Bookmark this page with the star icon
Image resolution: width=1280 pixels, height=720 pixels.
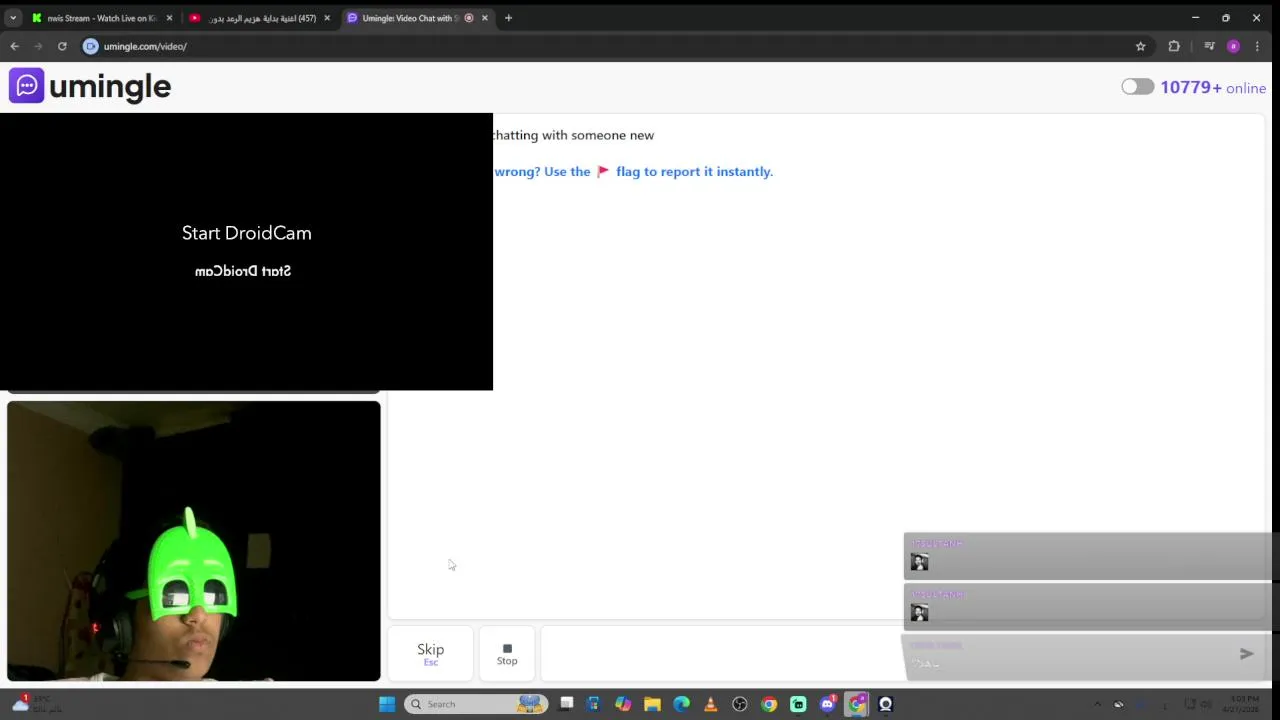pos(1140,46)
